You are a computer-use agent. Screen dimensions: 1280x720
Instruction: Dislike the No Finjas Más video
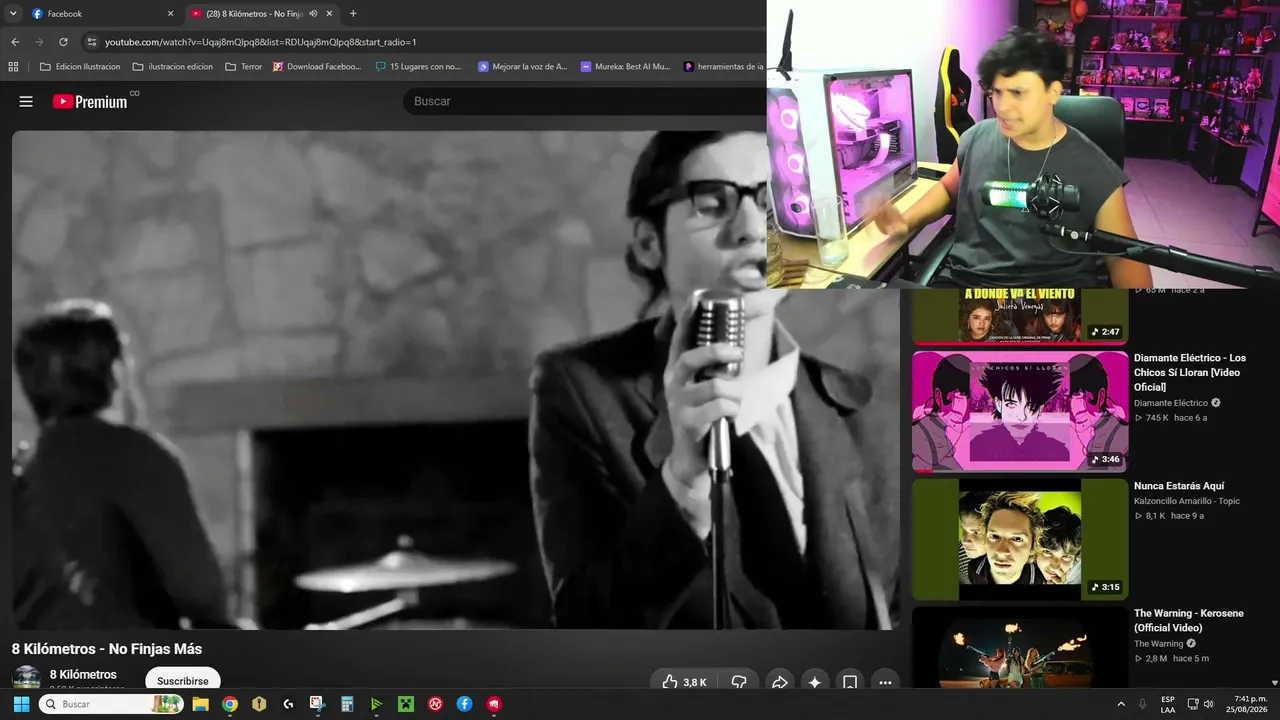point(739,682)
